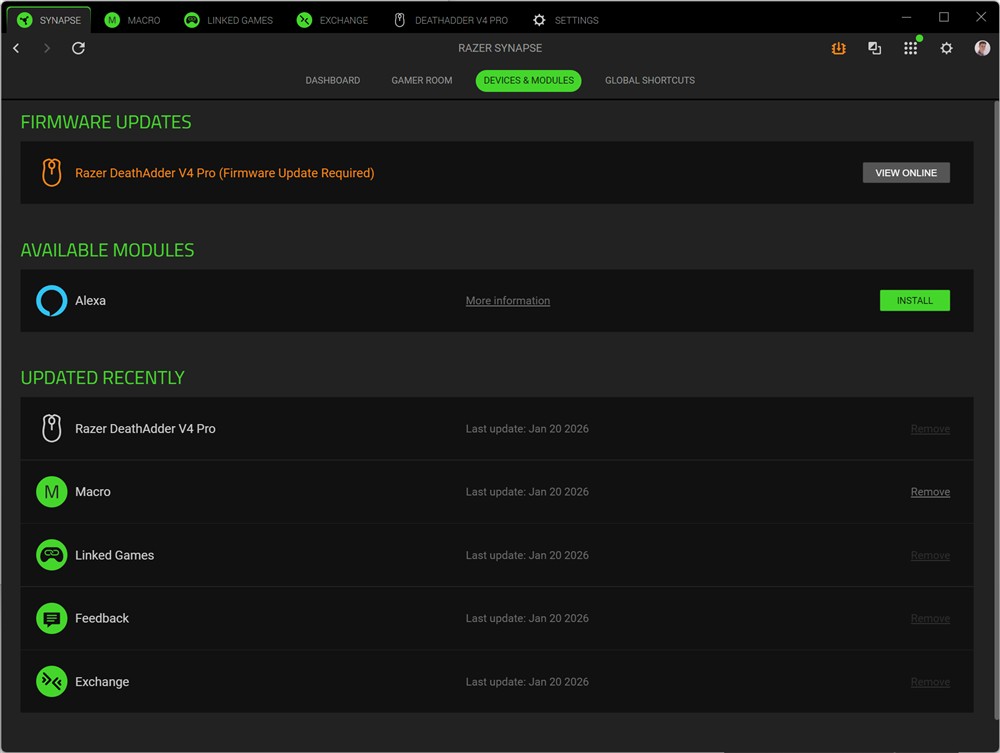
Task: Remove the Macro module
Action: [x=929, y=492]
